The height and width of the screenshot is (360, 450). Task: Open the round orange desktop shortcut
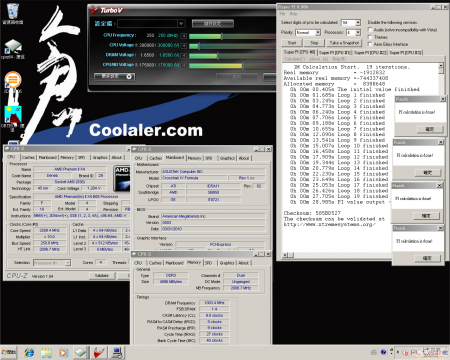click(13, 80)
